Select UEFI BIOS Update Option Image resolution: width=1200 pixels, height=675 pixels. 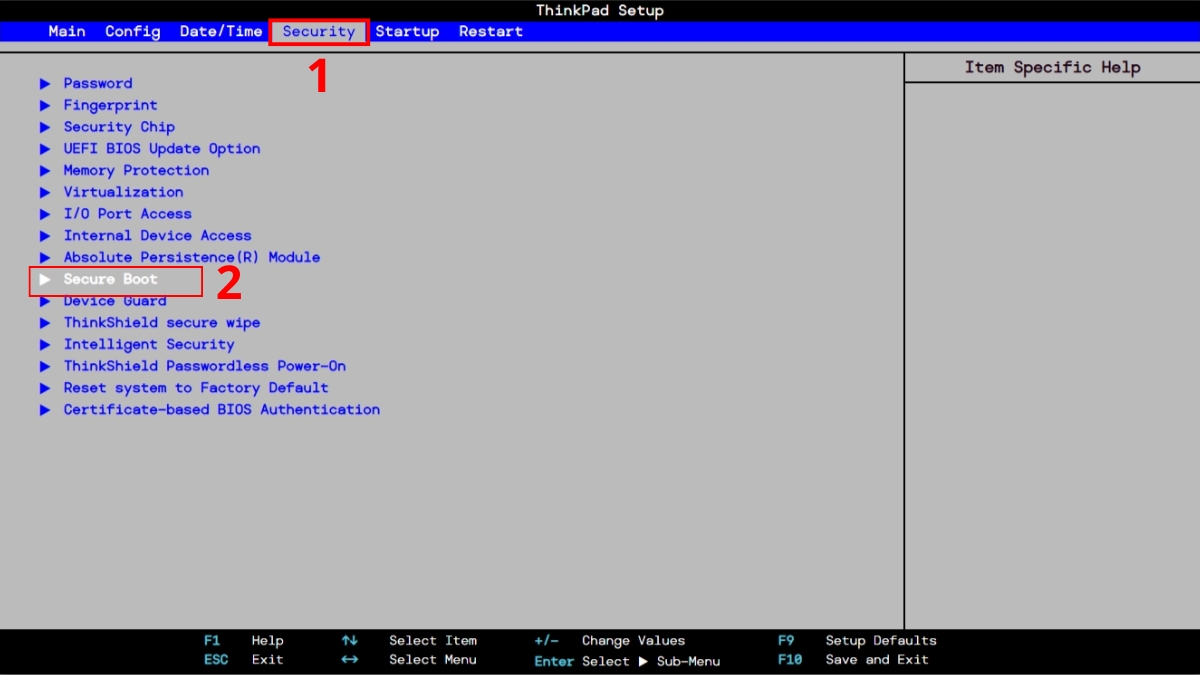point(162,148)
